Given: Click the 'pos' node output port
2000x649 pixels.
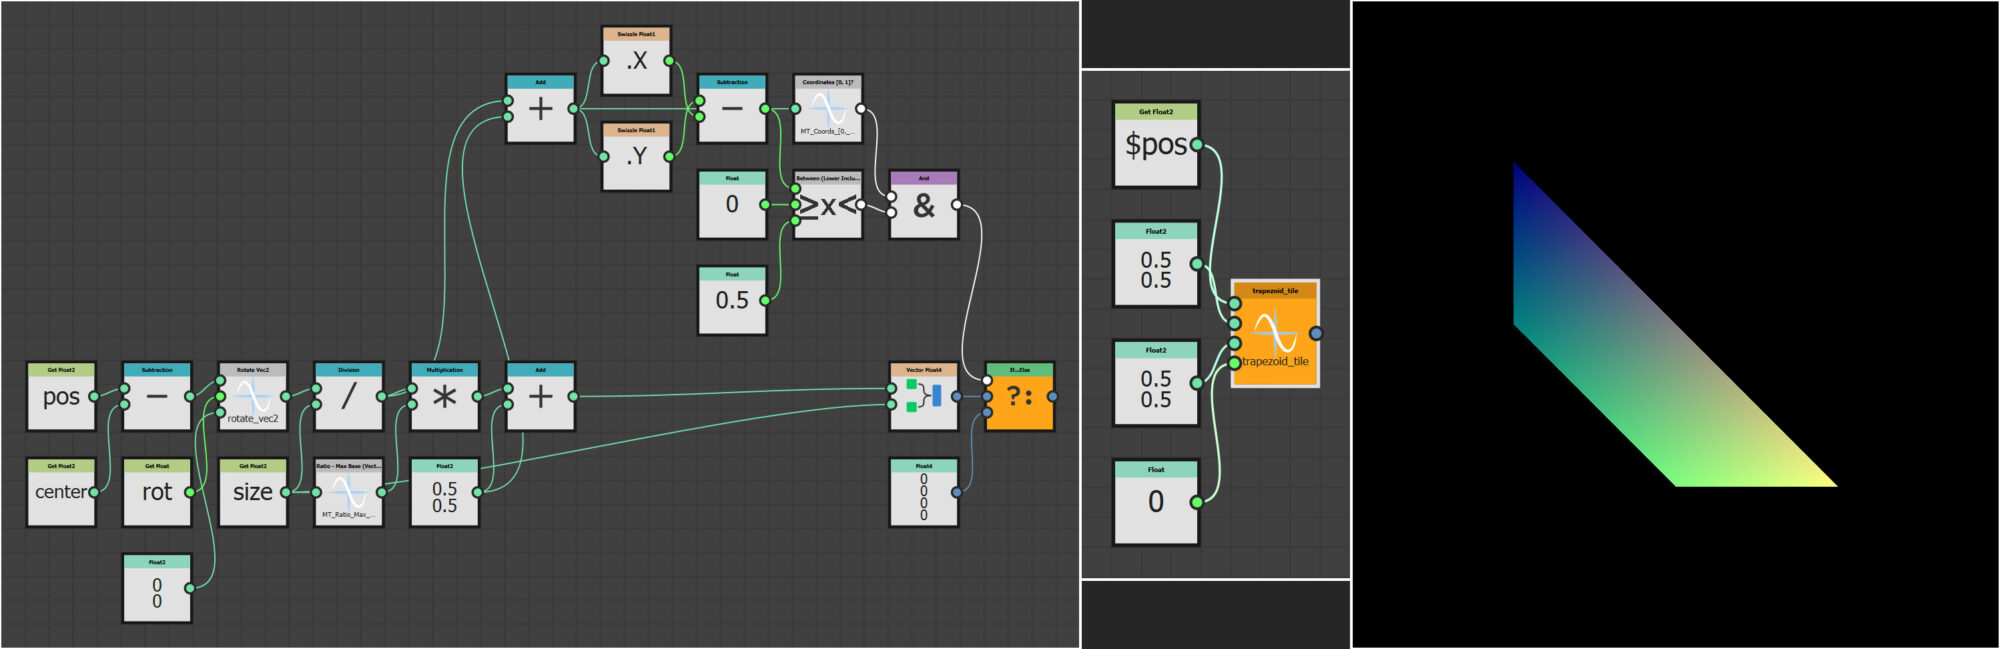Looking at the screenshot, I should pos(93,396).
